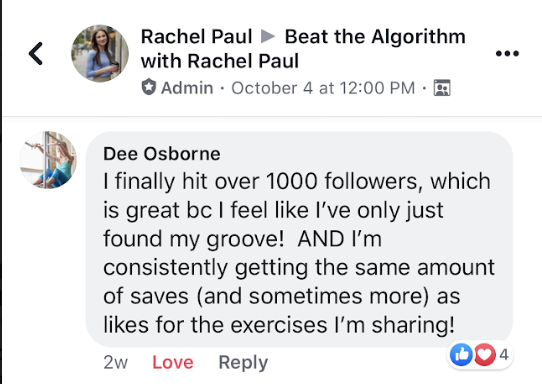This screenshot has height=384, width=542.
Task: Click the red heart reaction icon
Action: (x=485, y=354)
